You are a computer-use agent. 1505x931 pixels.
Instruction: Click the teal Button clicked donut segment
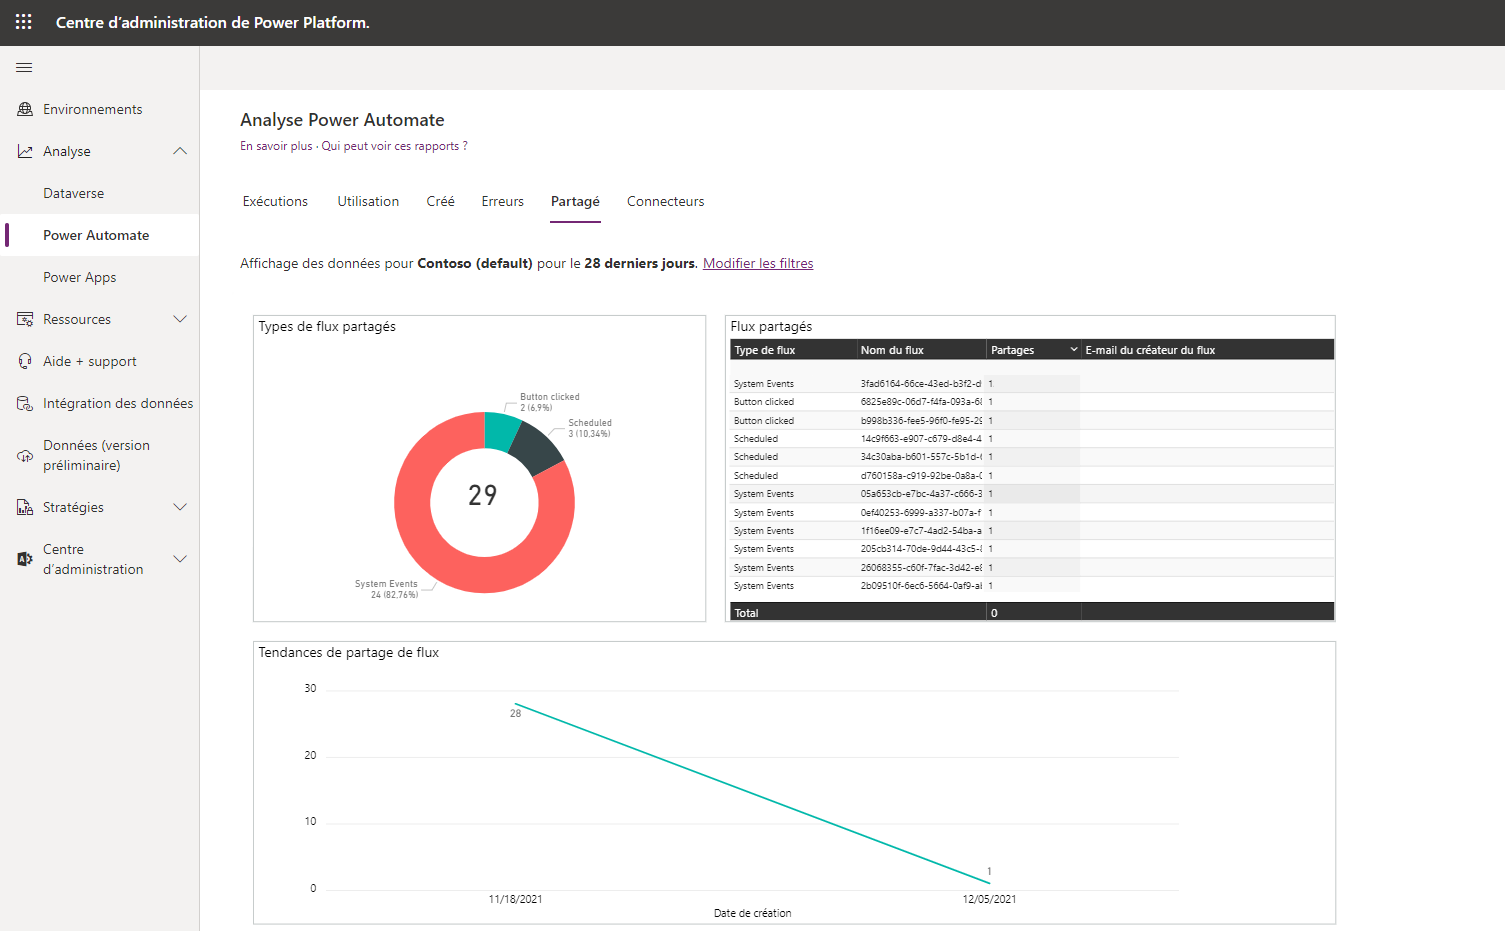(500, 430)
